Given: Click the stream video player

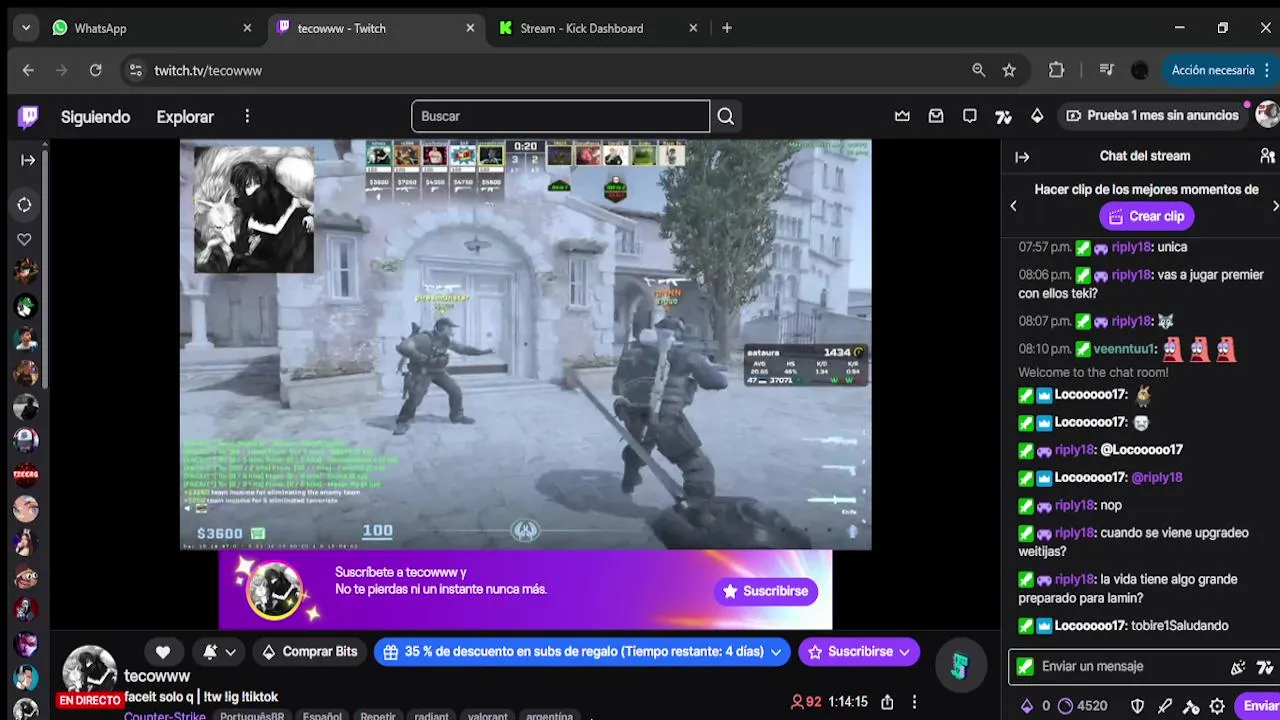Looking at the screenshot, I should coord(525,345).
